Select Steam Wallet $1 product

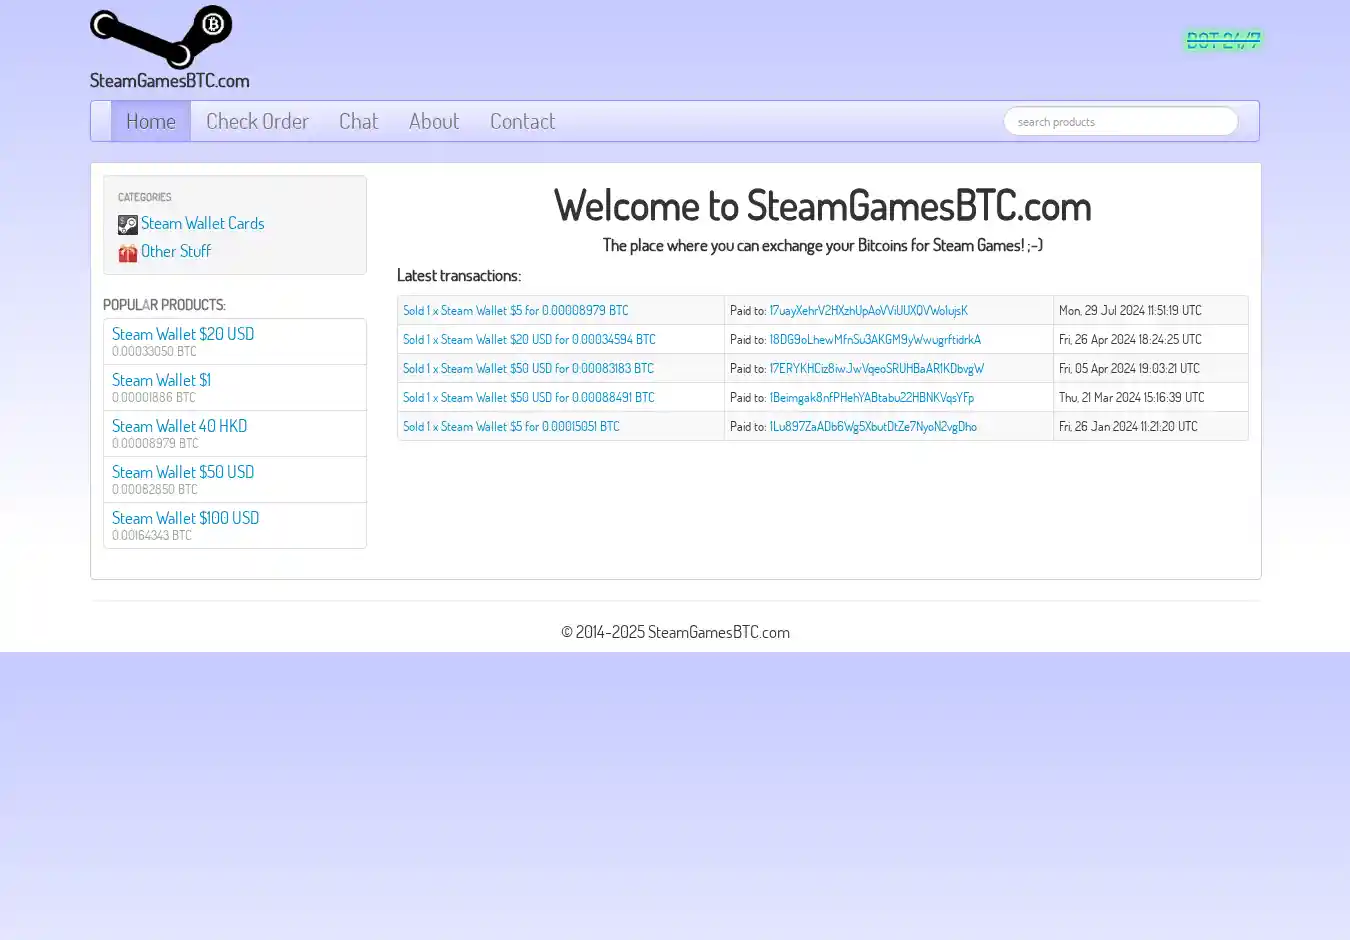(x=161, y=380)
